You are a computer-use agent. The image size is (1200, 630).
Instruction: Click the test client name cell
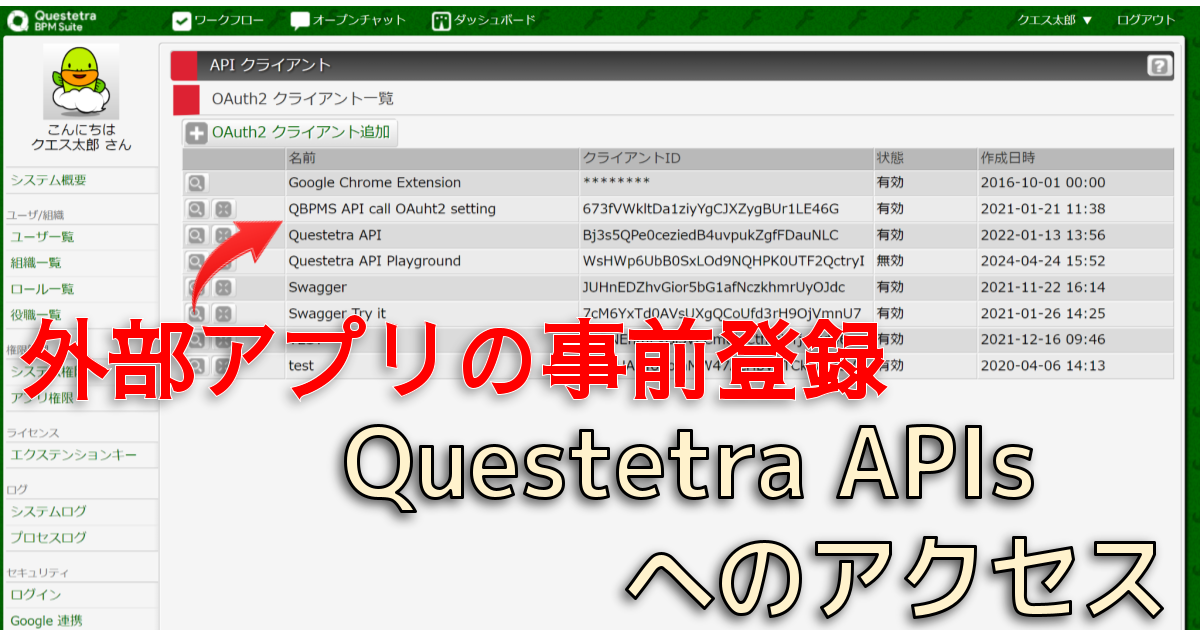(x=301, y=365)
